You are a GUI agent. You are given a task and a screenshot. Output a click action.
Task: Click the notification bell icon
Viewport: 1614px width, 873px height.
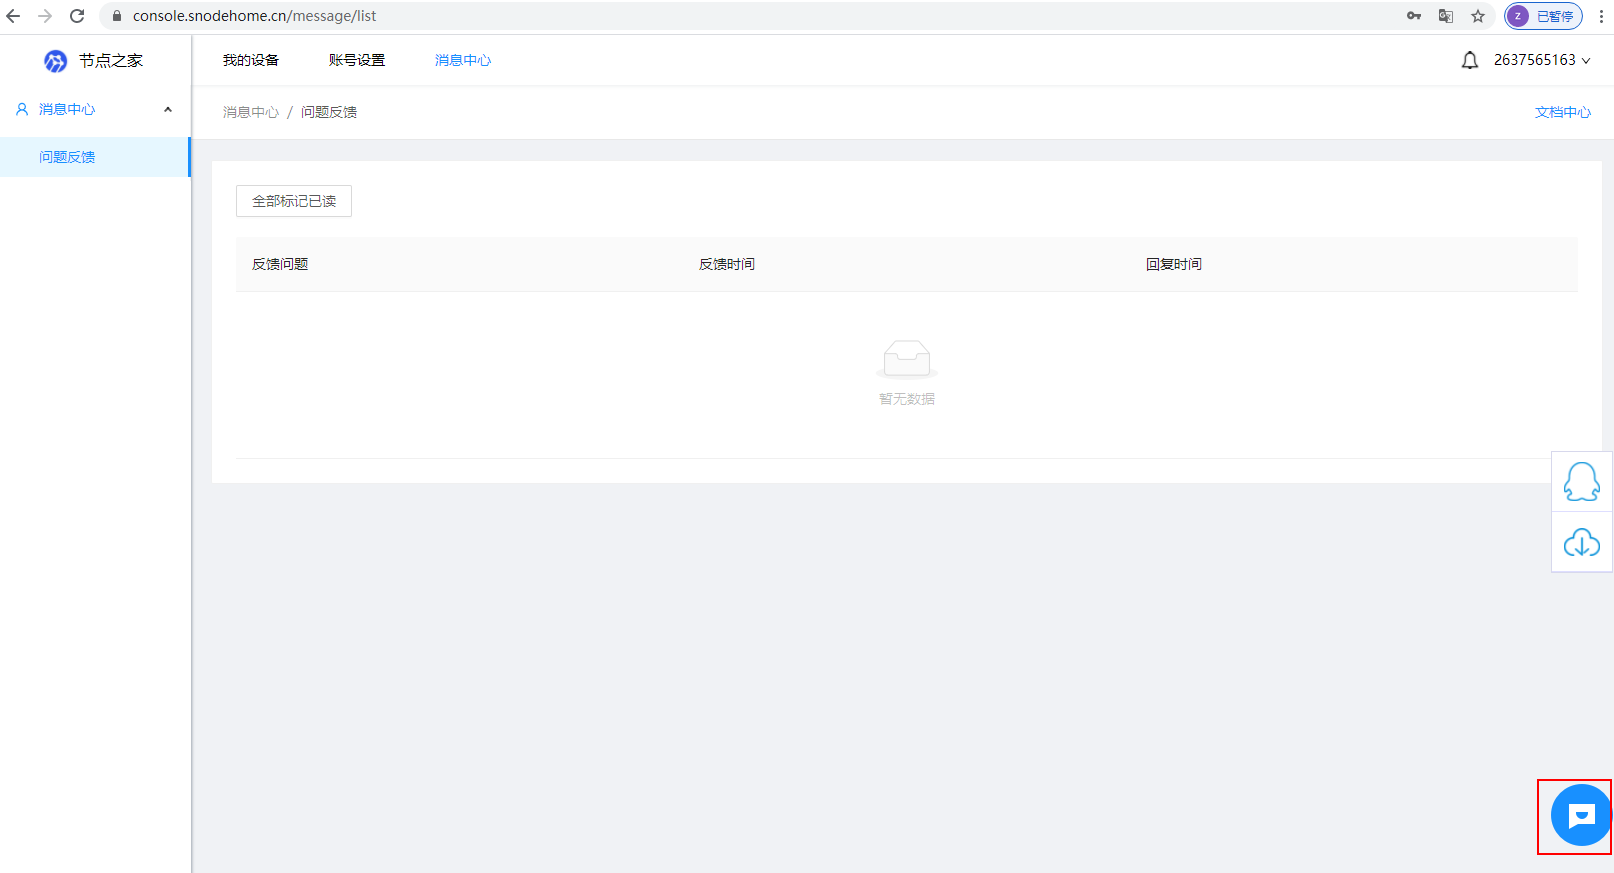(1469, 60)
